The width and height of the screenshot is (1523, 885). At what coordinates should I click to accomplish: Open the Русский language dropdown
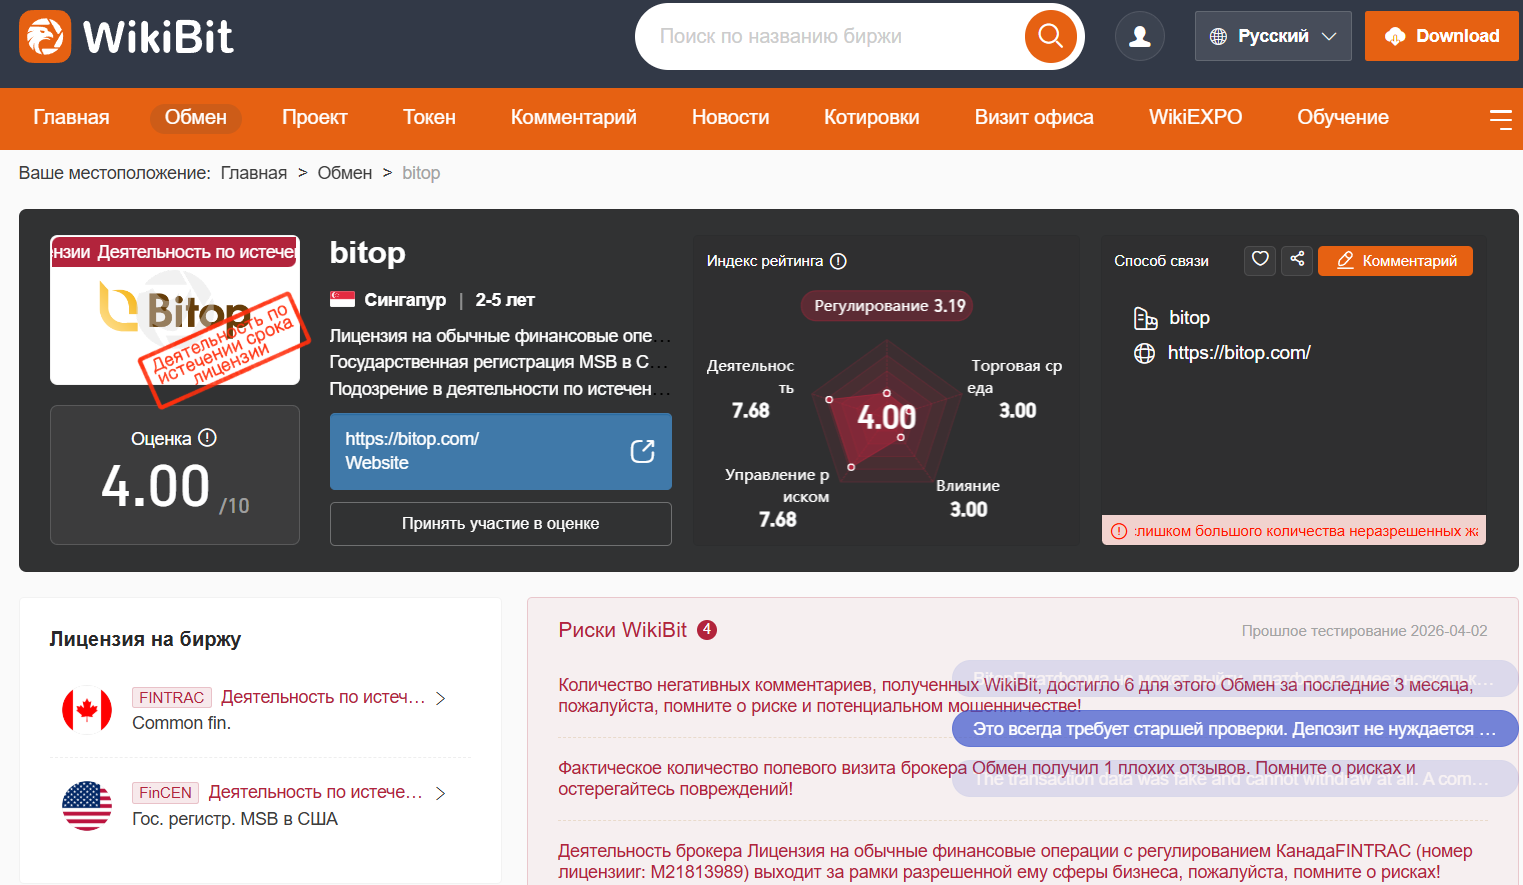click(x=1273, y=36)
